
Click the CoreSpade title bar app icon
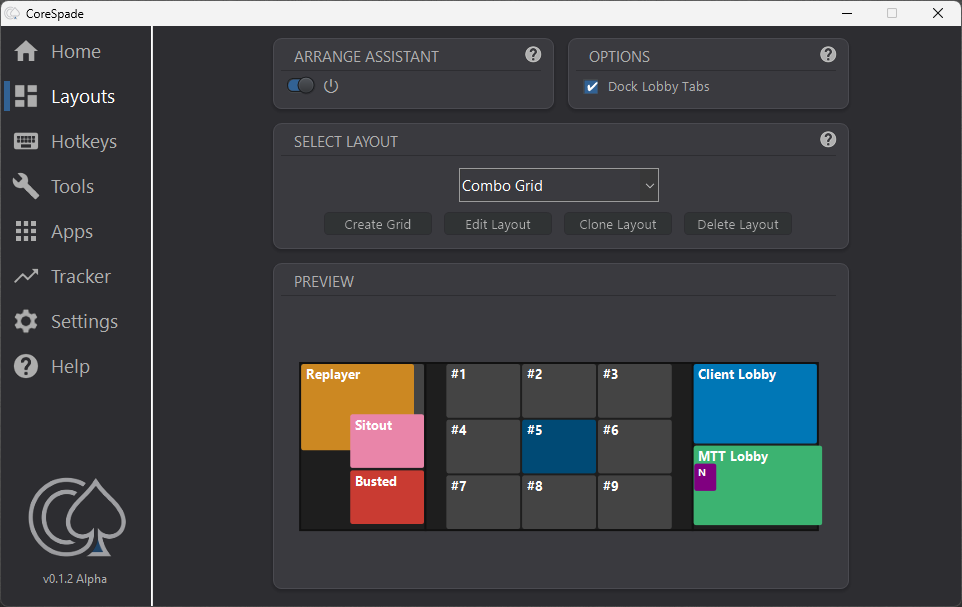[12, 13]
